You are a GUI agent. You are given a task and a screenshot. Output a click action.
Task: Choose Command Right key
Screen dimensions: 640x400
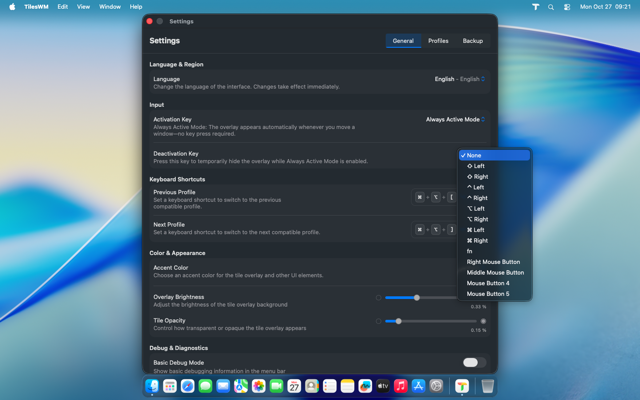(494, 240)
